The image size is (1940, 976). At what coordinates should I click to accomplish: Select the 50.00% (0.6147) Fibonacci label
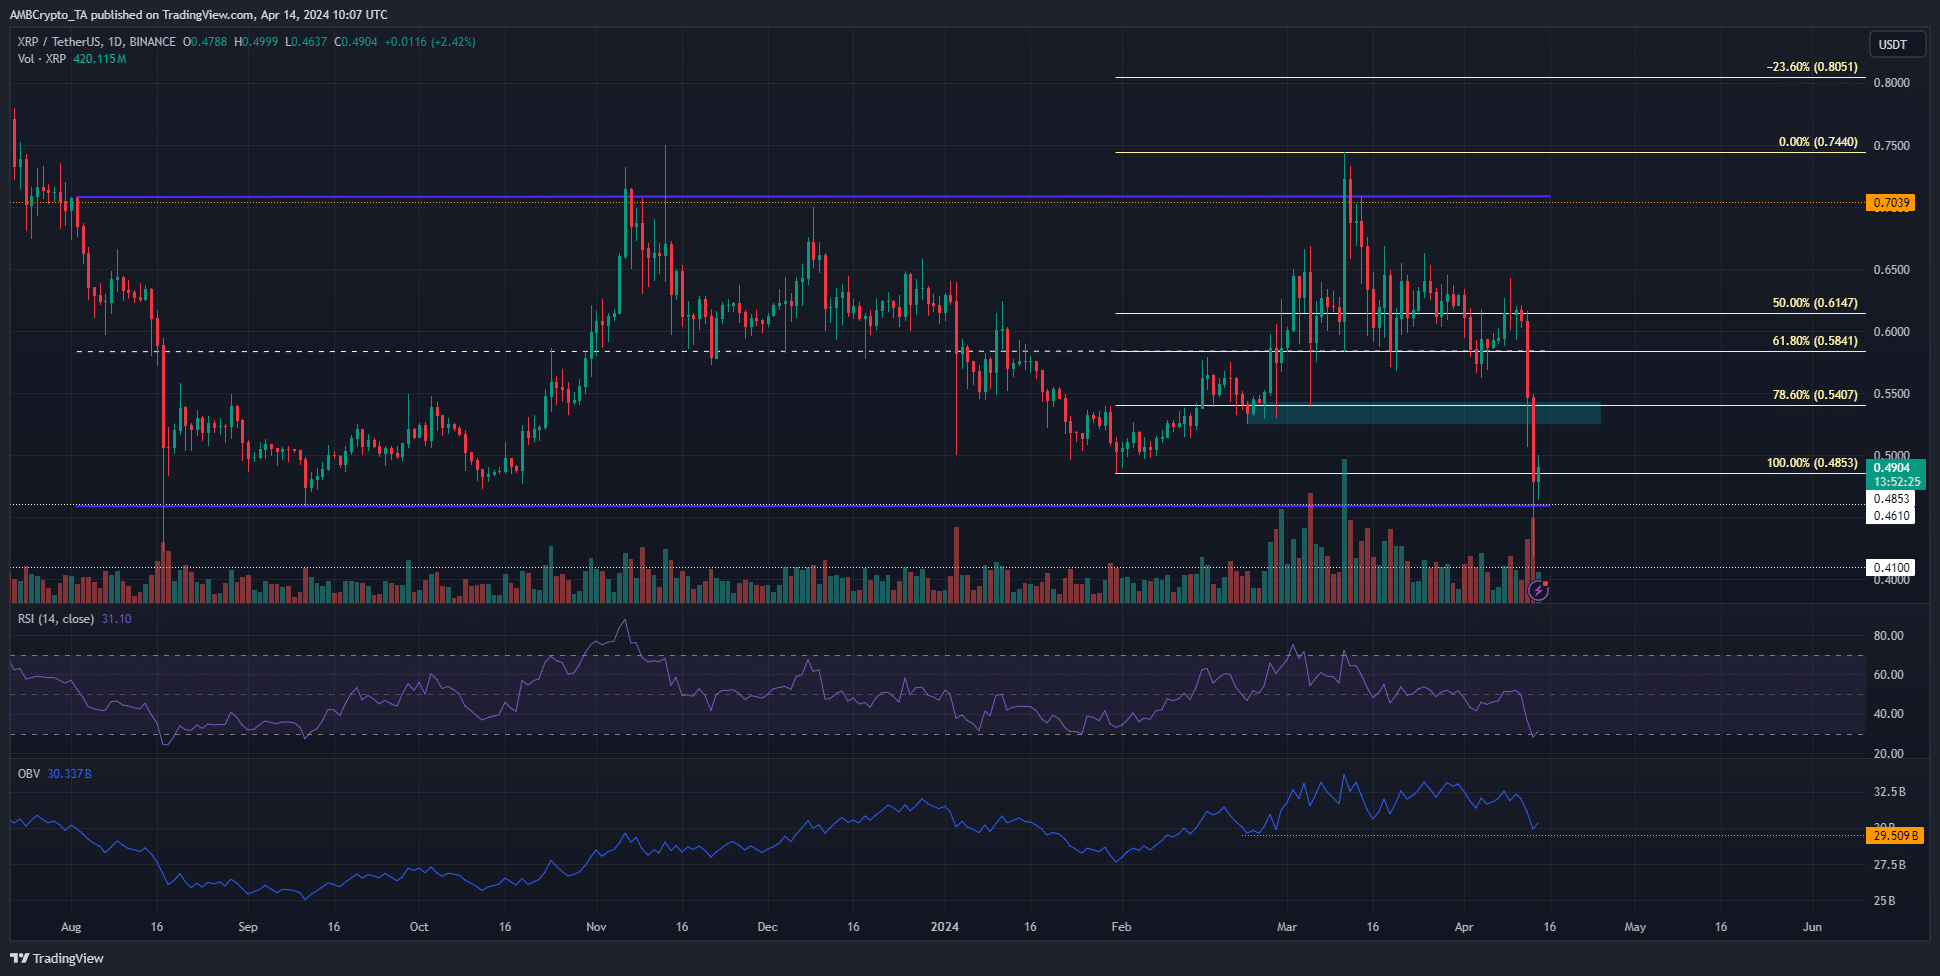[x=1815, y=303]
